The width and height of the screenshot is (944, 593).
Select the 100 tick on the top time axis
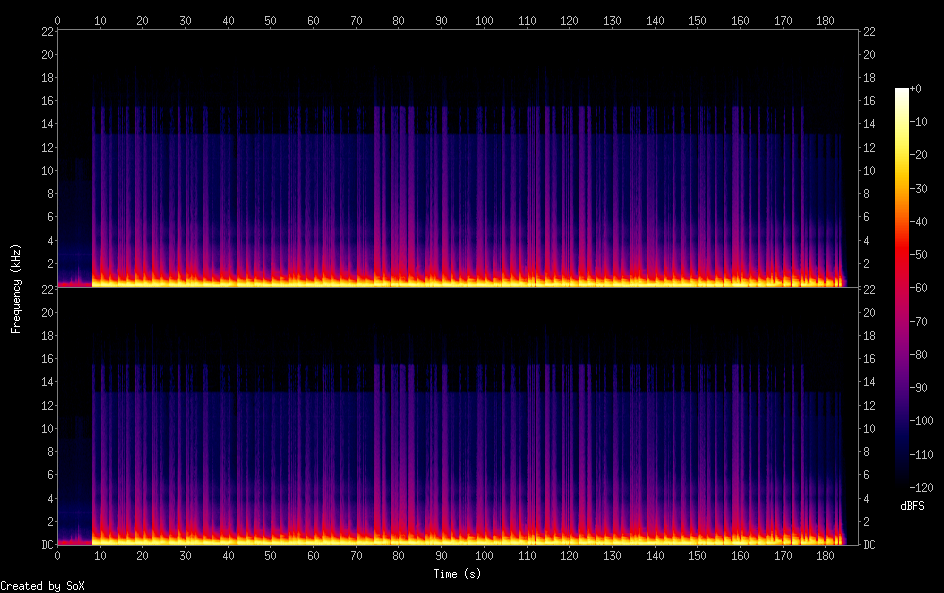pyautogui.click(x=484, y=20)
